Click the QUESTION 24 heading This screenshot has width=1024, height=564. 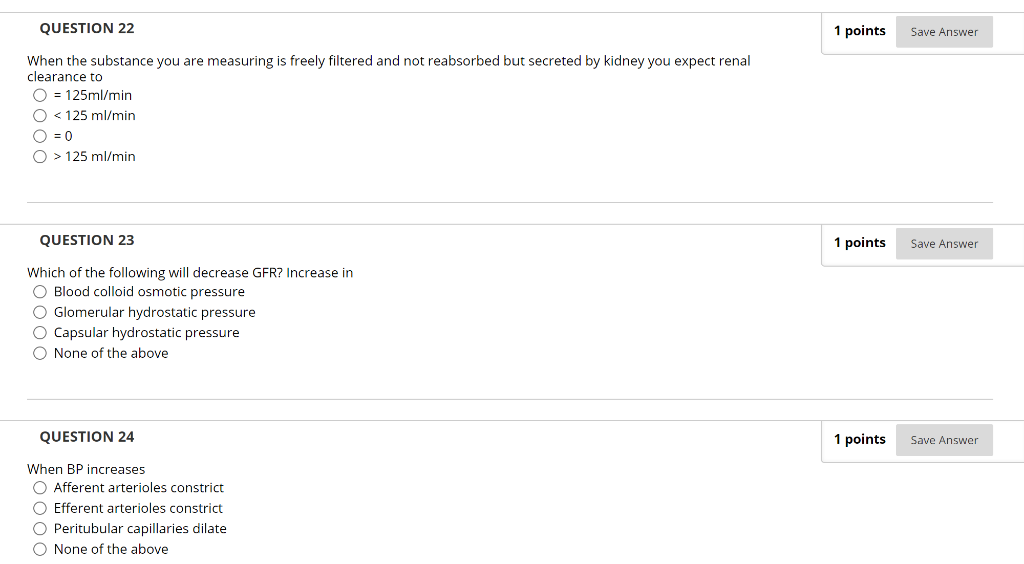(87, 437)
